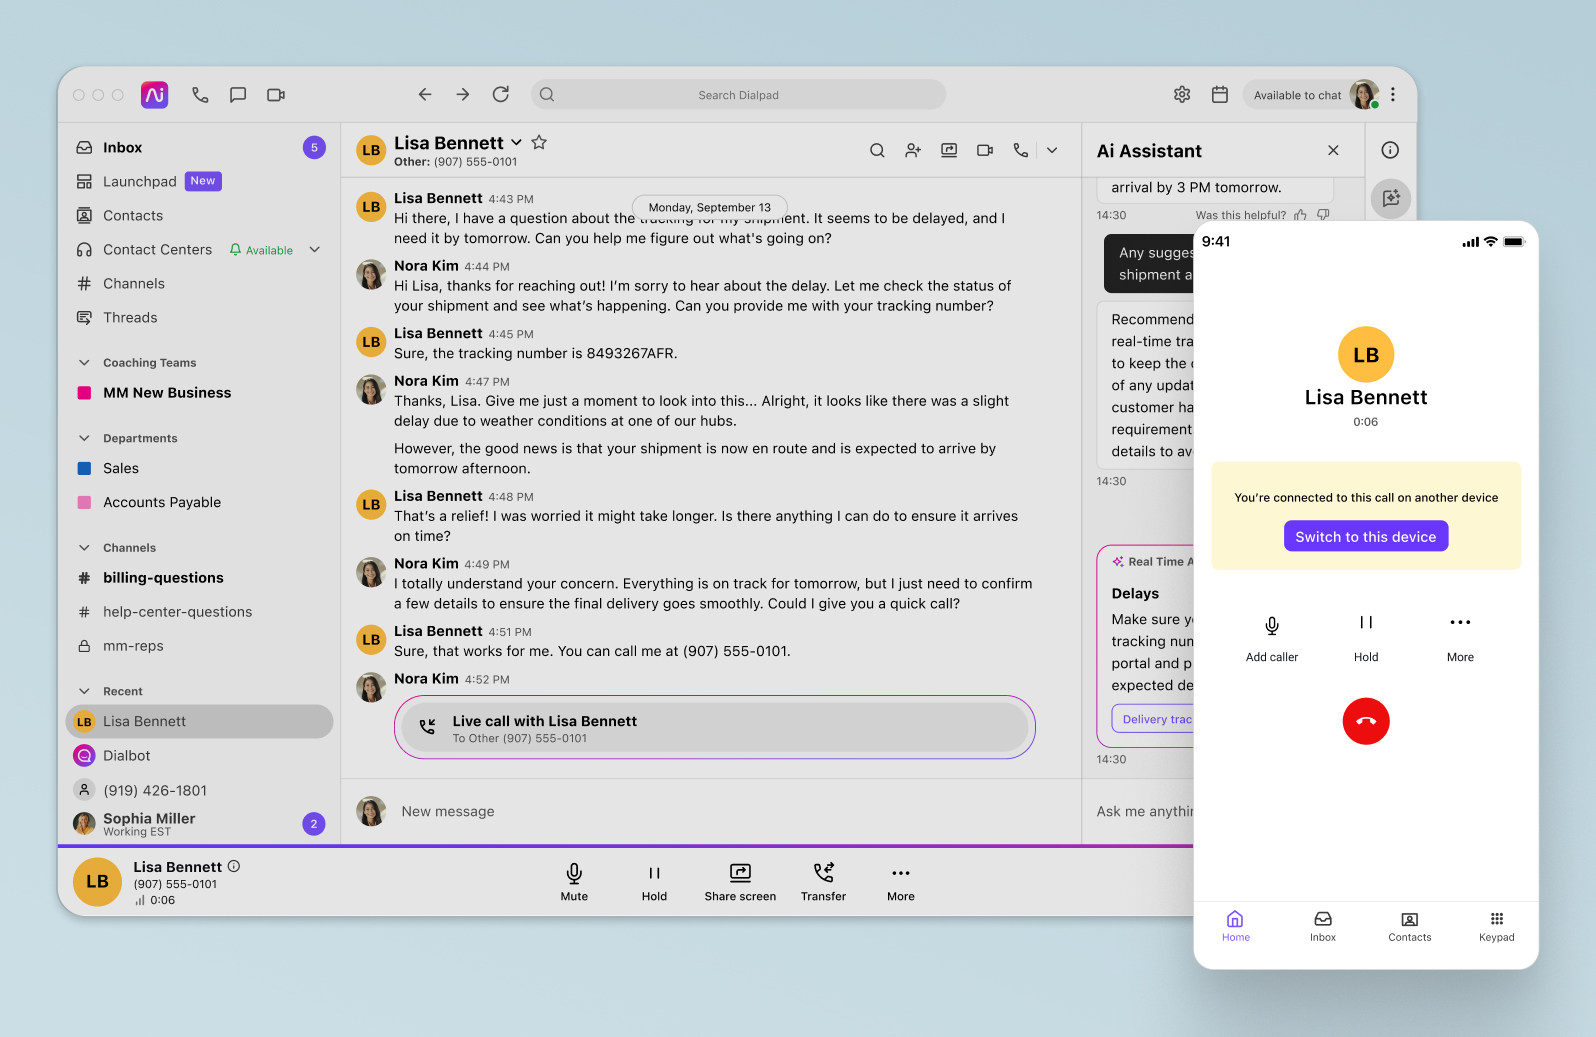
Task: Close the Ai Assistant panel
Action: pyautogui.click(x=1333, y=150)
